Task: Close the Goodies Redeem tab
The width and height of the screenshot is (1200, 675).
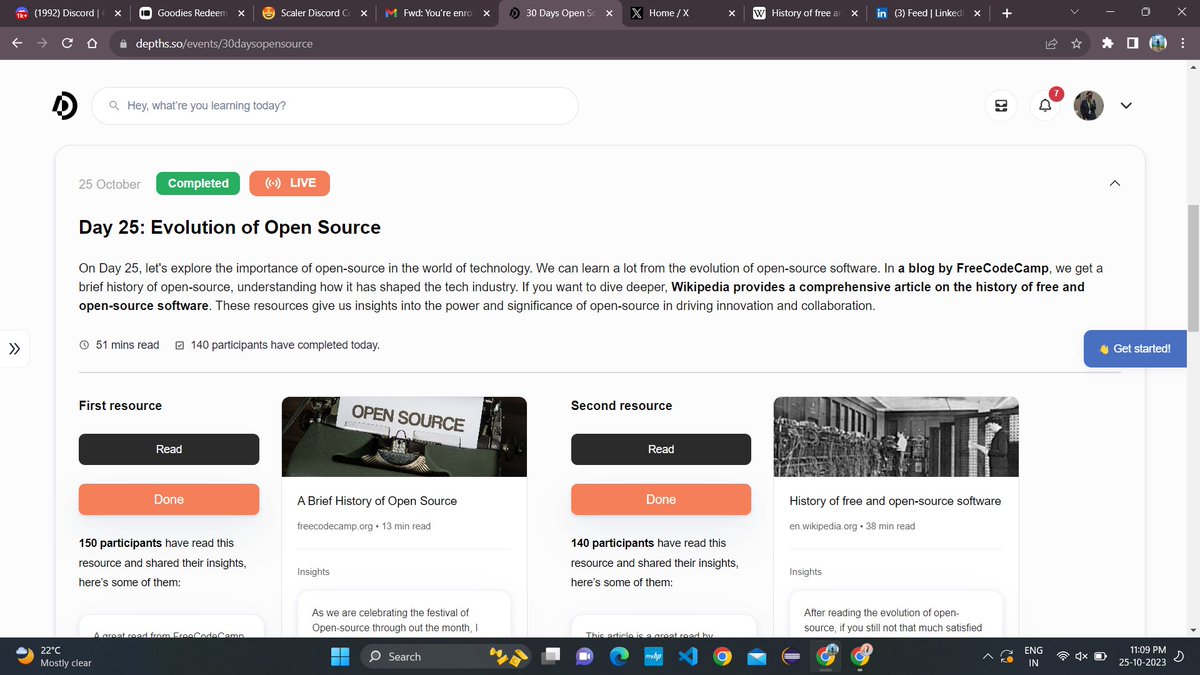Action: 241,14
